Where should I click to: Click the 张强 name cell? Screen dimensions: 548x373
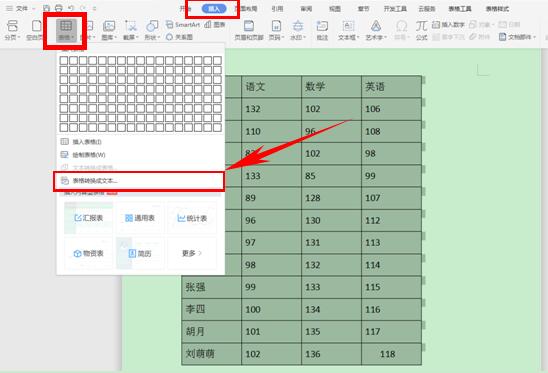coord(211,287)
